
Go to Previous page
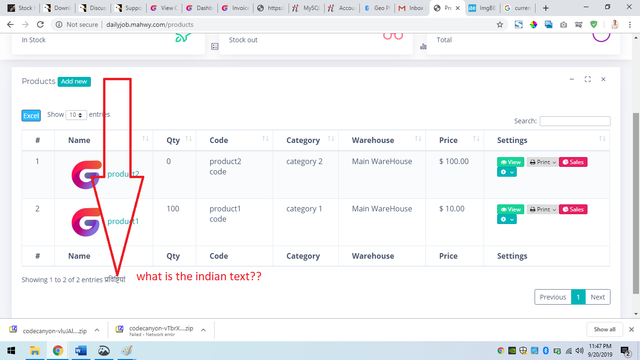click(x=553, y=297)
